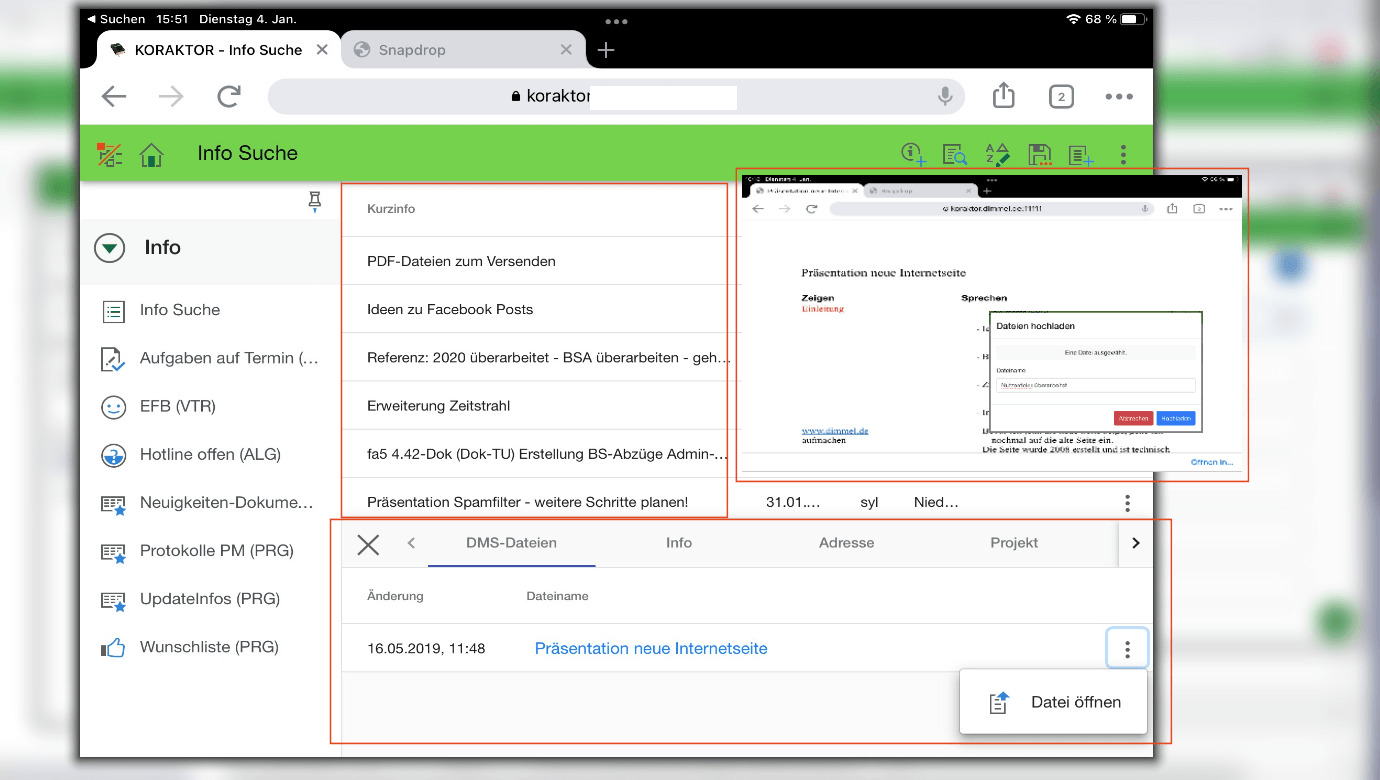
Task: Close the detail panel with the X
Action: (368, 544)
